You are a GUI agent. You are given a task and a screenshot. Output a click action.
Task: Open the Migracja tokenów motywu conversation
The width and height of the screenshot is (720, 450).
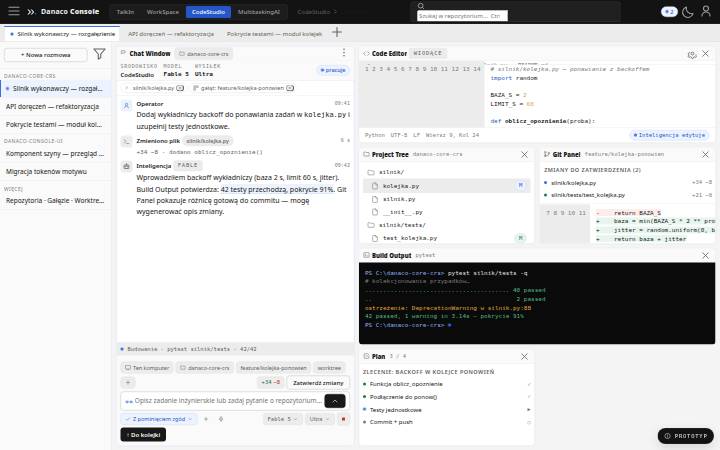55,172
